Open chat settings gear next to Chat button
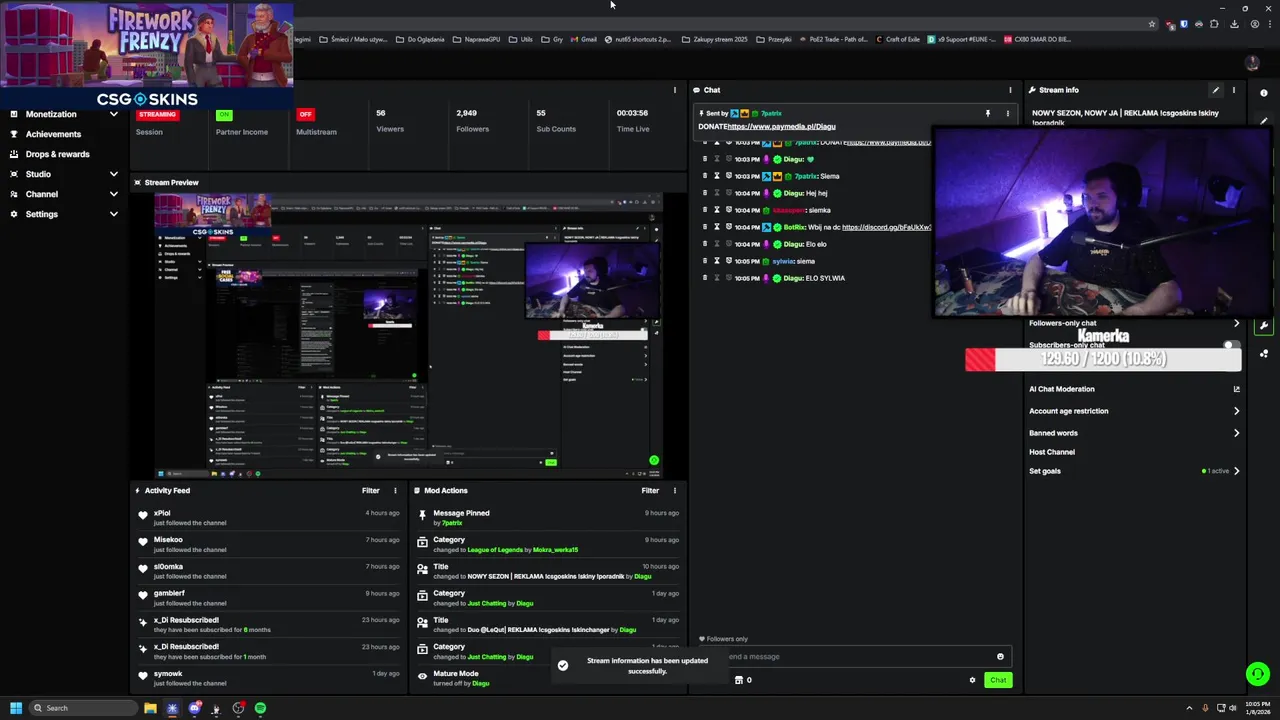This screenshot has height=720, width=1280. [972, 680]
